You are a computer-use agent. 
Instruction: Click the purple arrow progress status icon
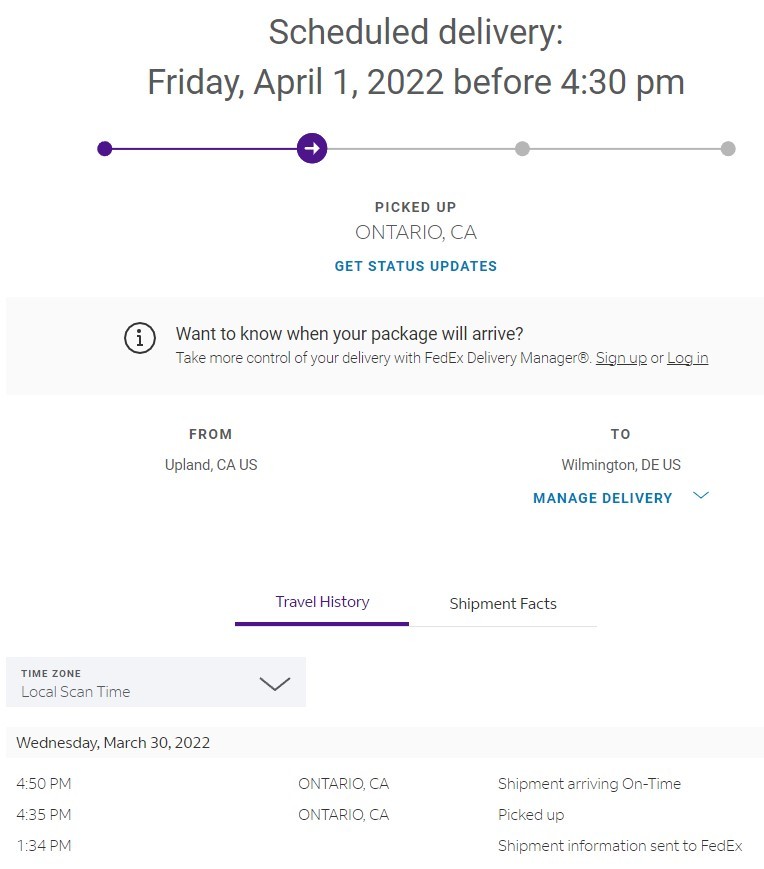312,149
